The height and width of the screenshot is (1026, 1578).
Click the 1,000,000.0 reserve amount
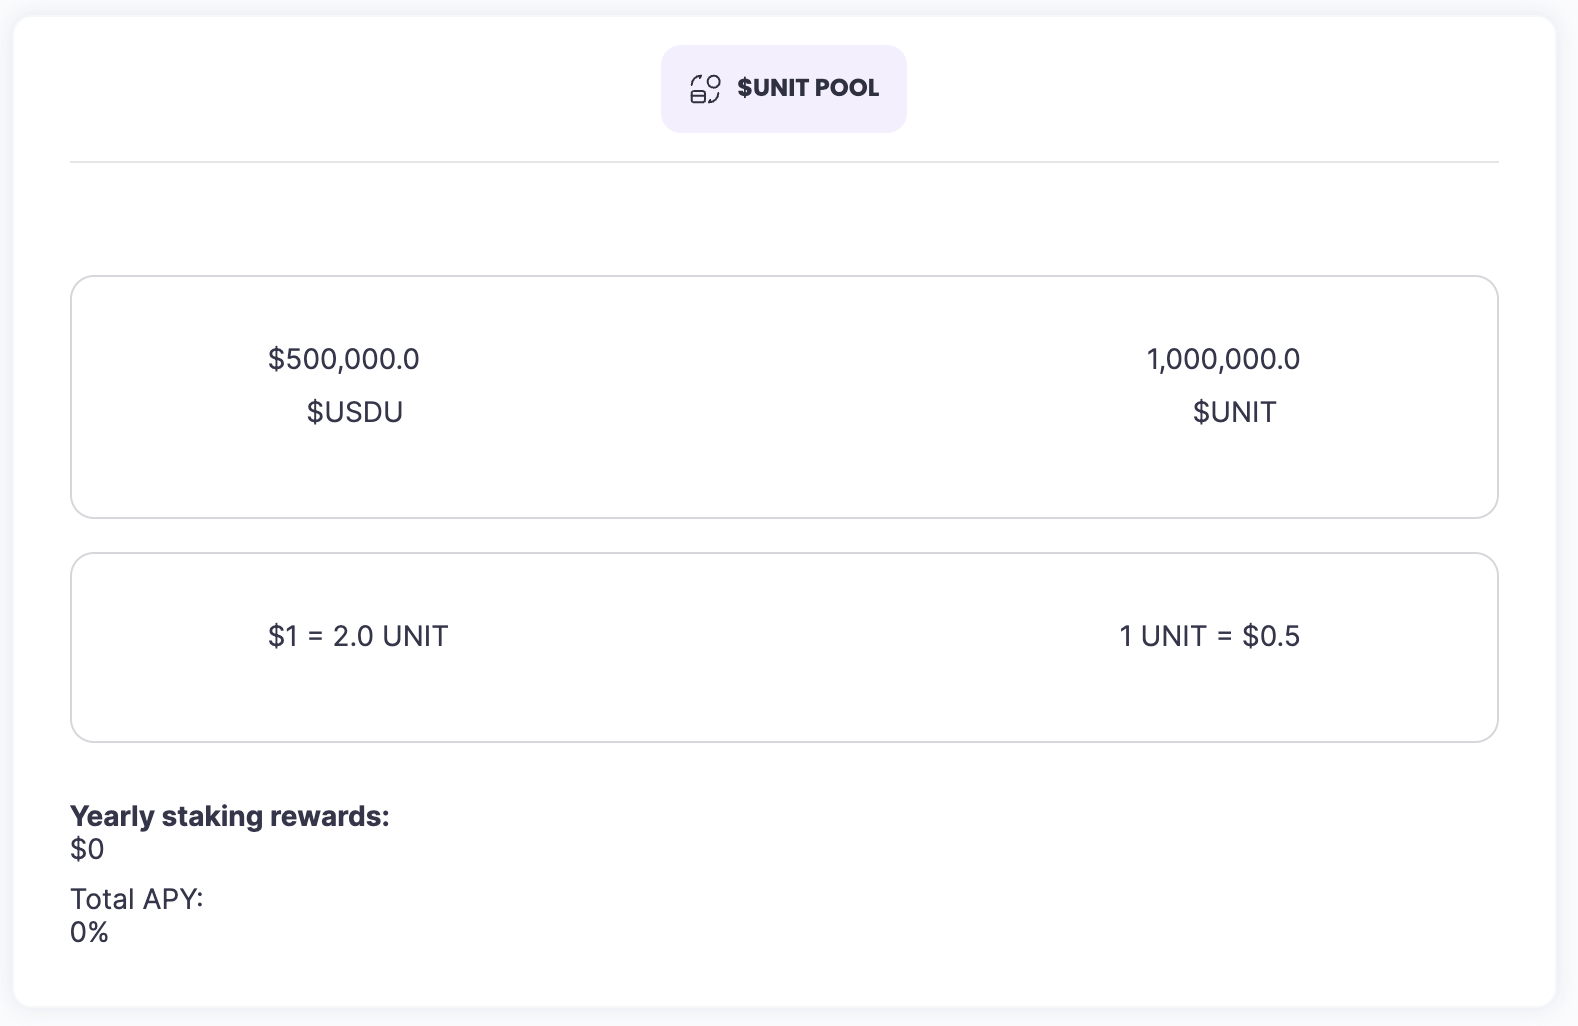1223,359
